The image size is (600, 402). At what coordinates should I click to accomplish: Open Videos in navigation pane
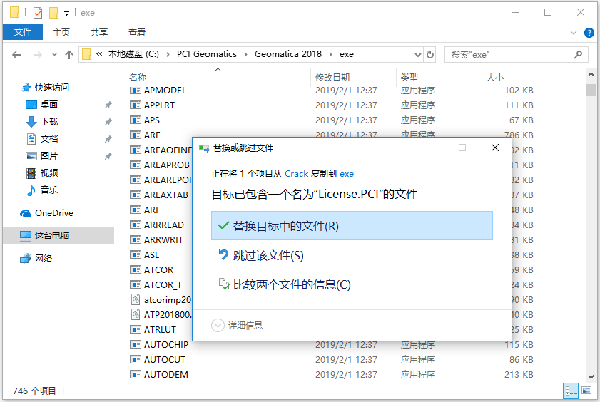click(x=42, y=173)
